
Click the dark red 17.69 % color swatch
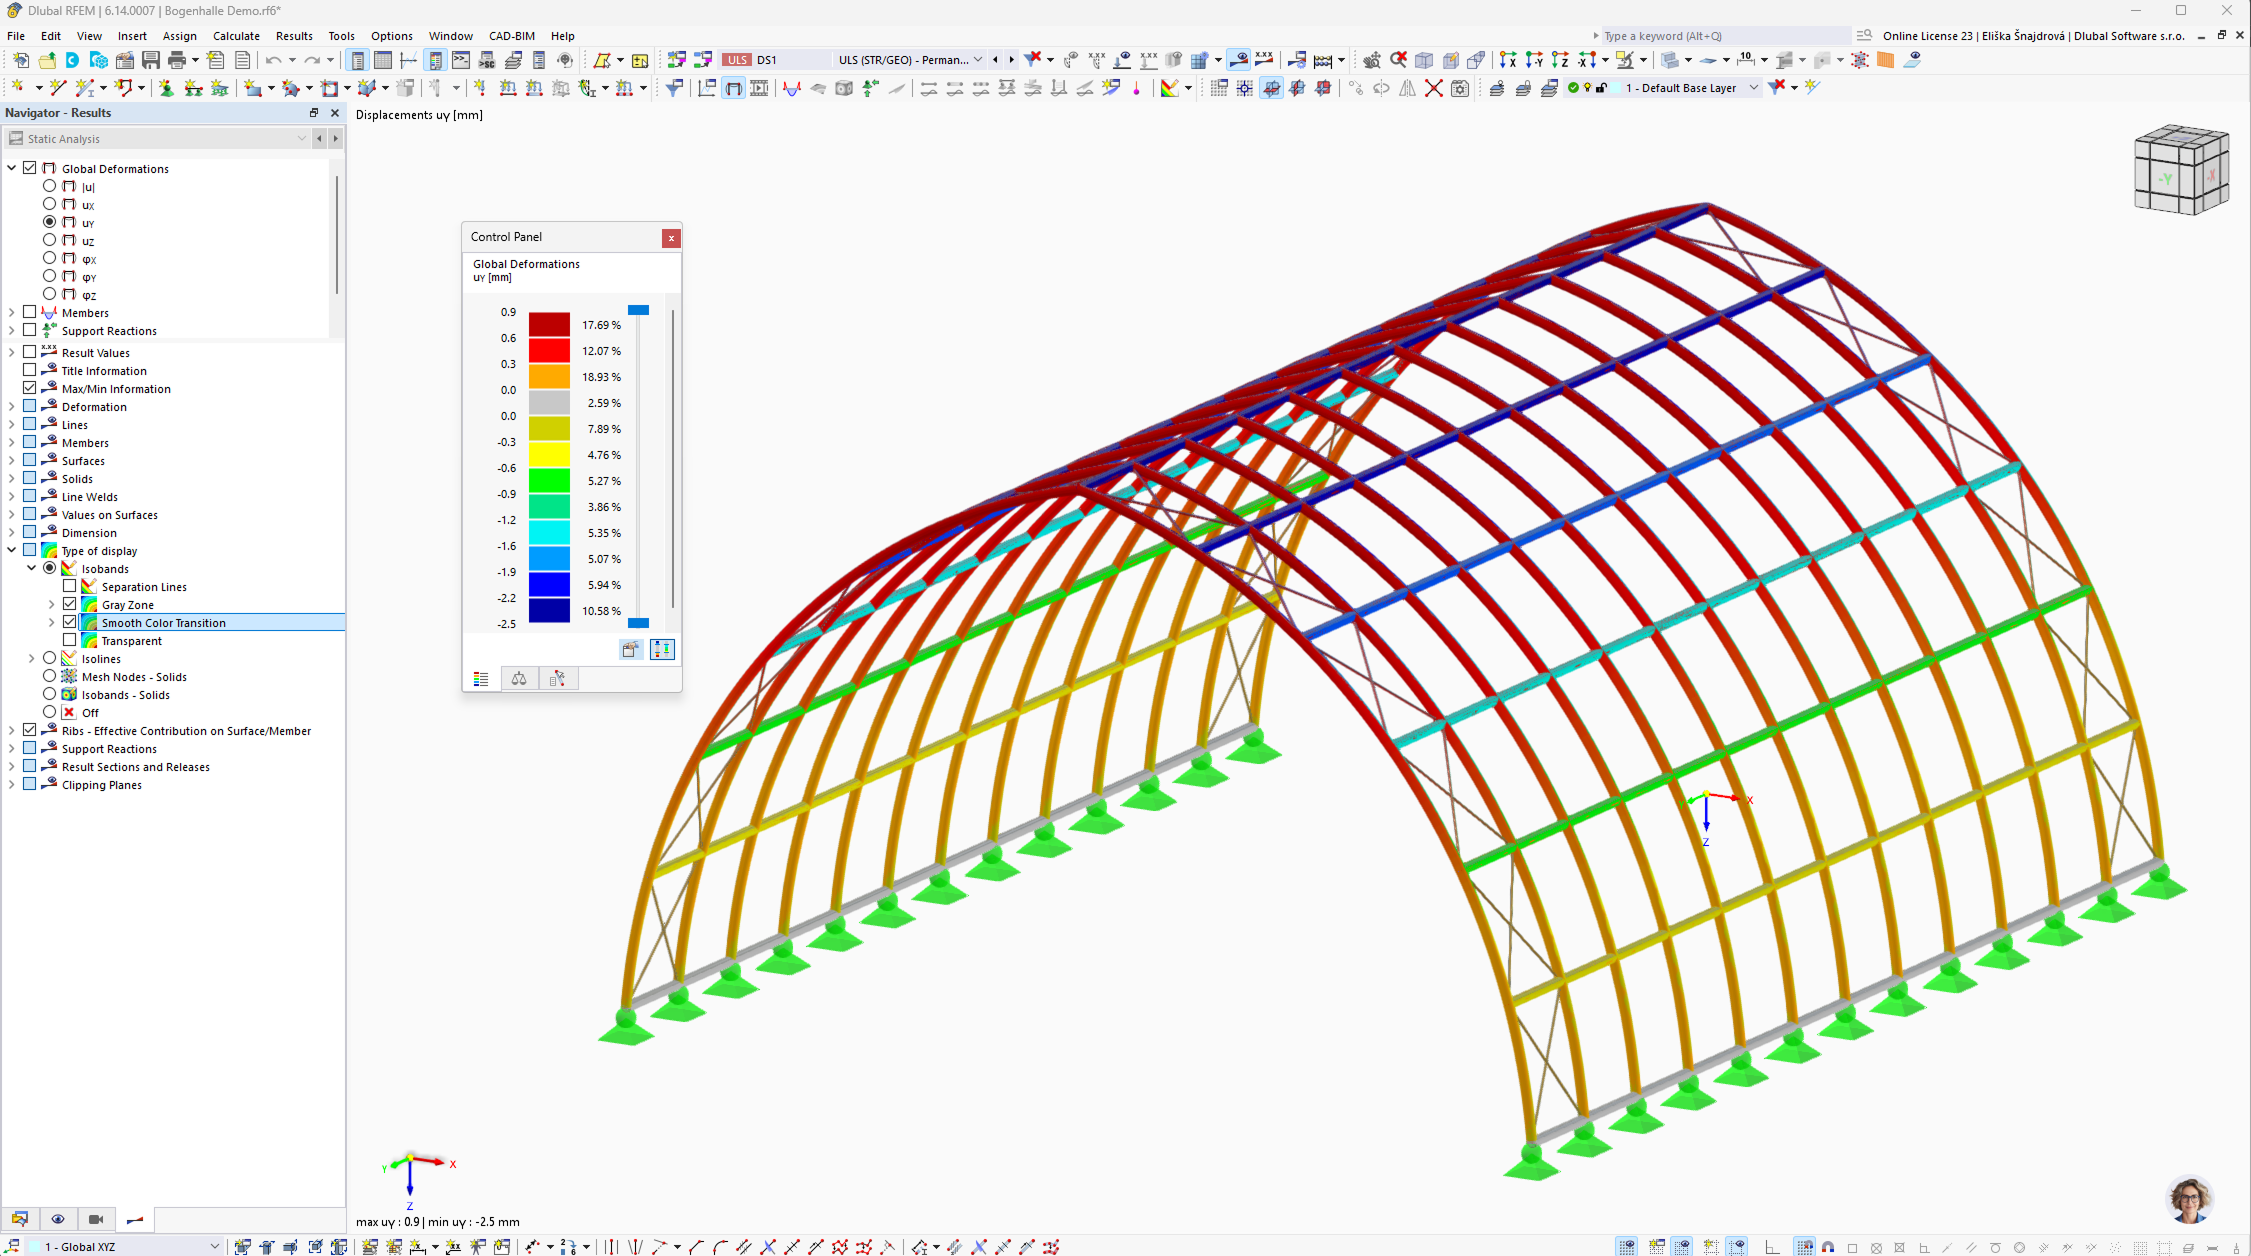549,324
